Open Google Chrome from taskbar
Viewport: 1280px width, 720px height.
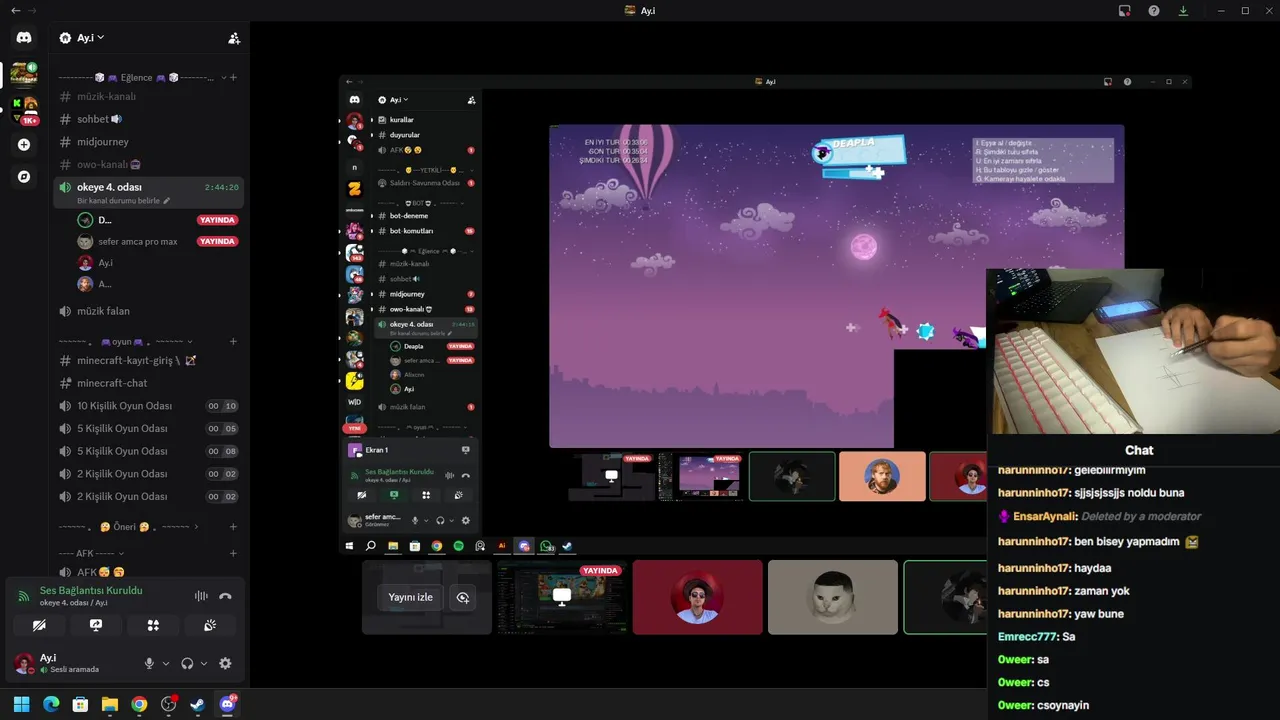coord(139,704)
